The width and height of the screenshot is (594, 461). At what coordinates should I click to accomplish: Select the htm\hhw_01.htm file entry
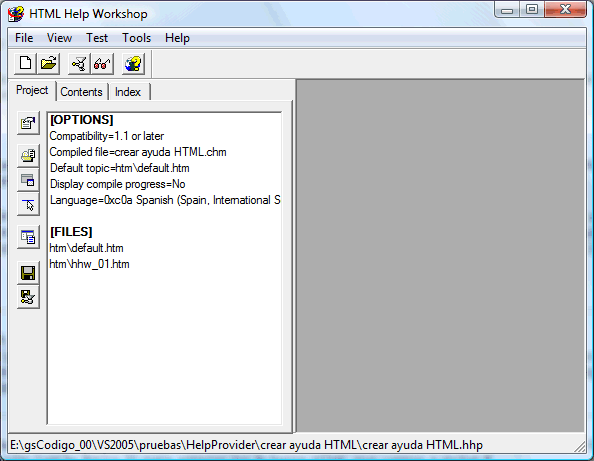pyautogui.click(x=89, y=264)
